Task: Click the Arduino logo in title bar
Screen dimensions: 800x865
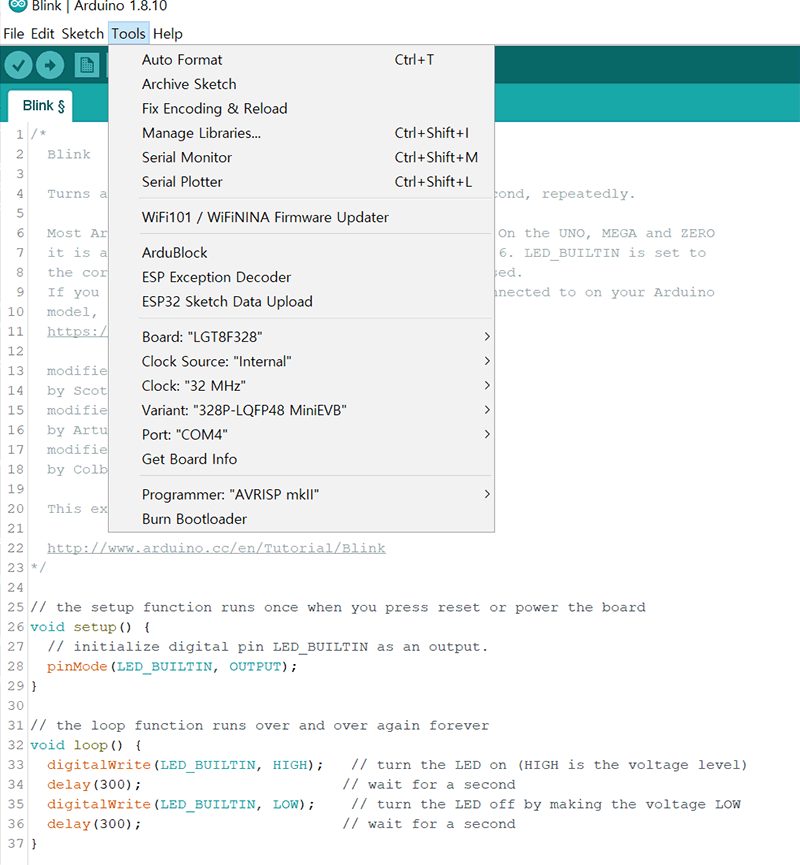Action: coord(18,6)
